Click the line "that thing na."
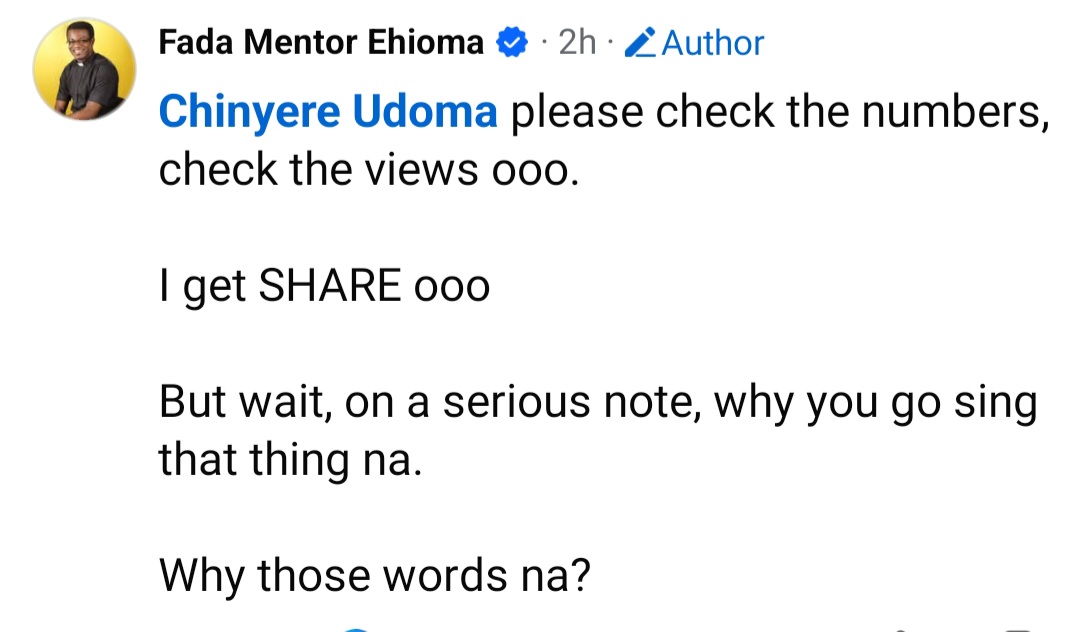 [x=284, y=459]
